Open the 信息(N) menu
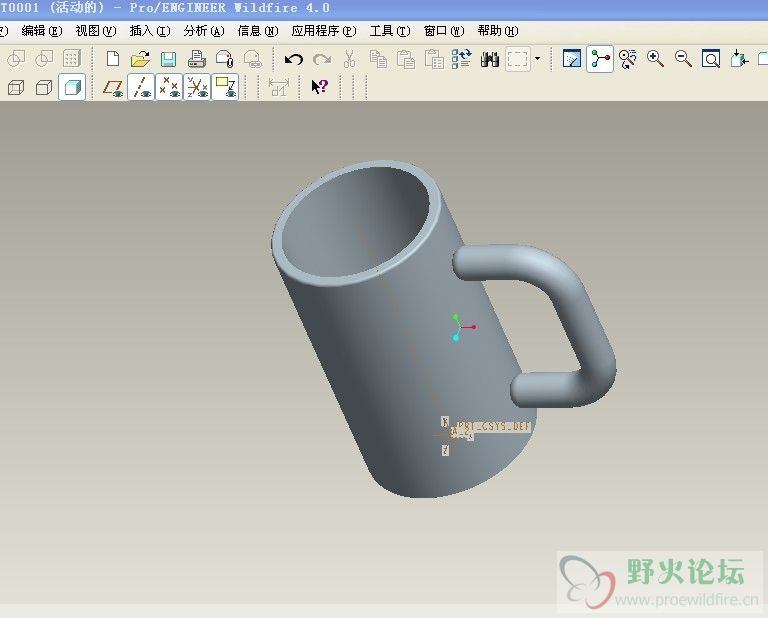The width and height of the screenshot is (768, 618). pyautogui.click(x=258, y=31)
